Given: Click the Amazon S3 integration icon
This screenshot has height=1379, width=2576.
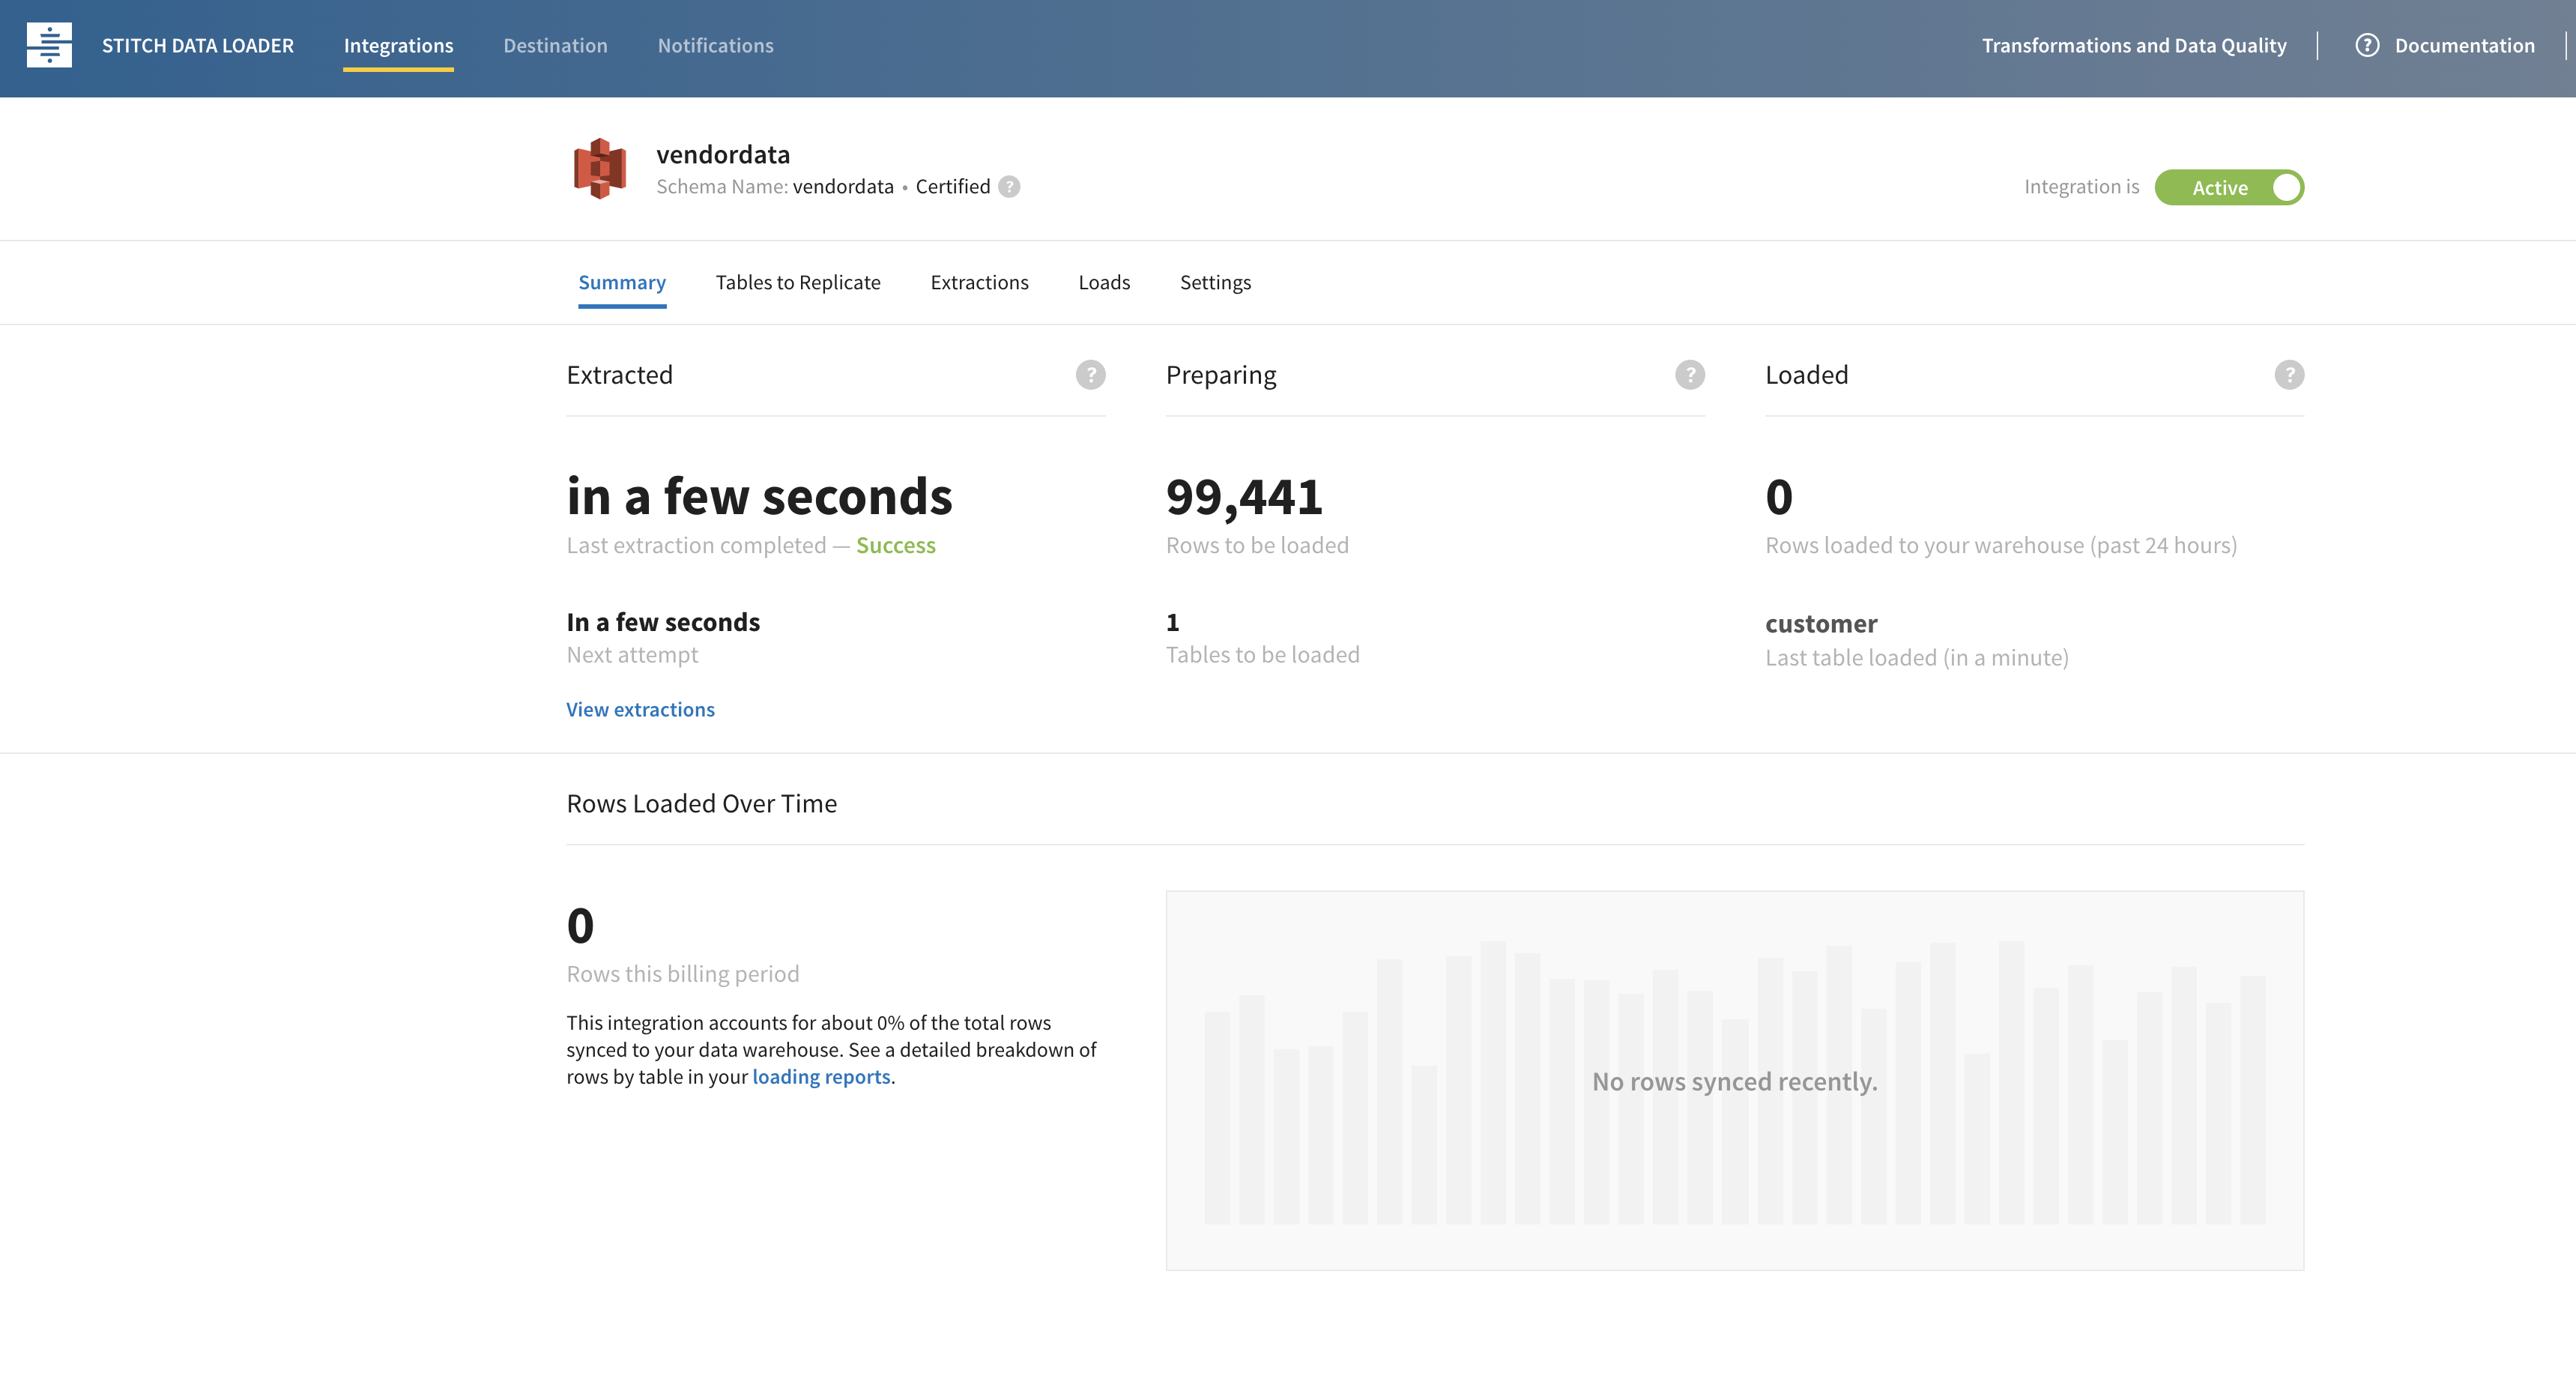Looking at the screenshot, I should (599, 169).
